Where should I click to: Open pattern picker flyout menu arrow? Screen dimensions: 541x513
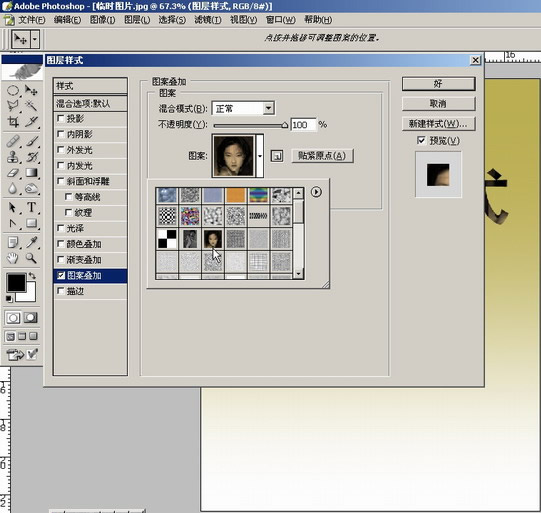[316, 192]
